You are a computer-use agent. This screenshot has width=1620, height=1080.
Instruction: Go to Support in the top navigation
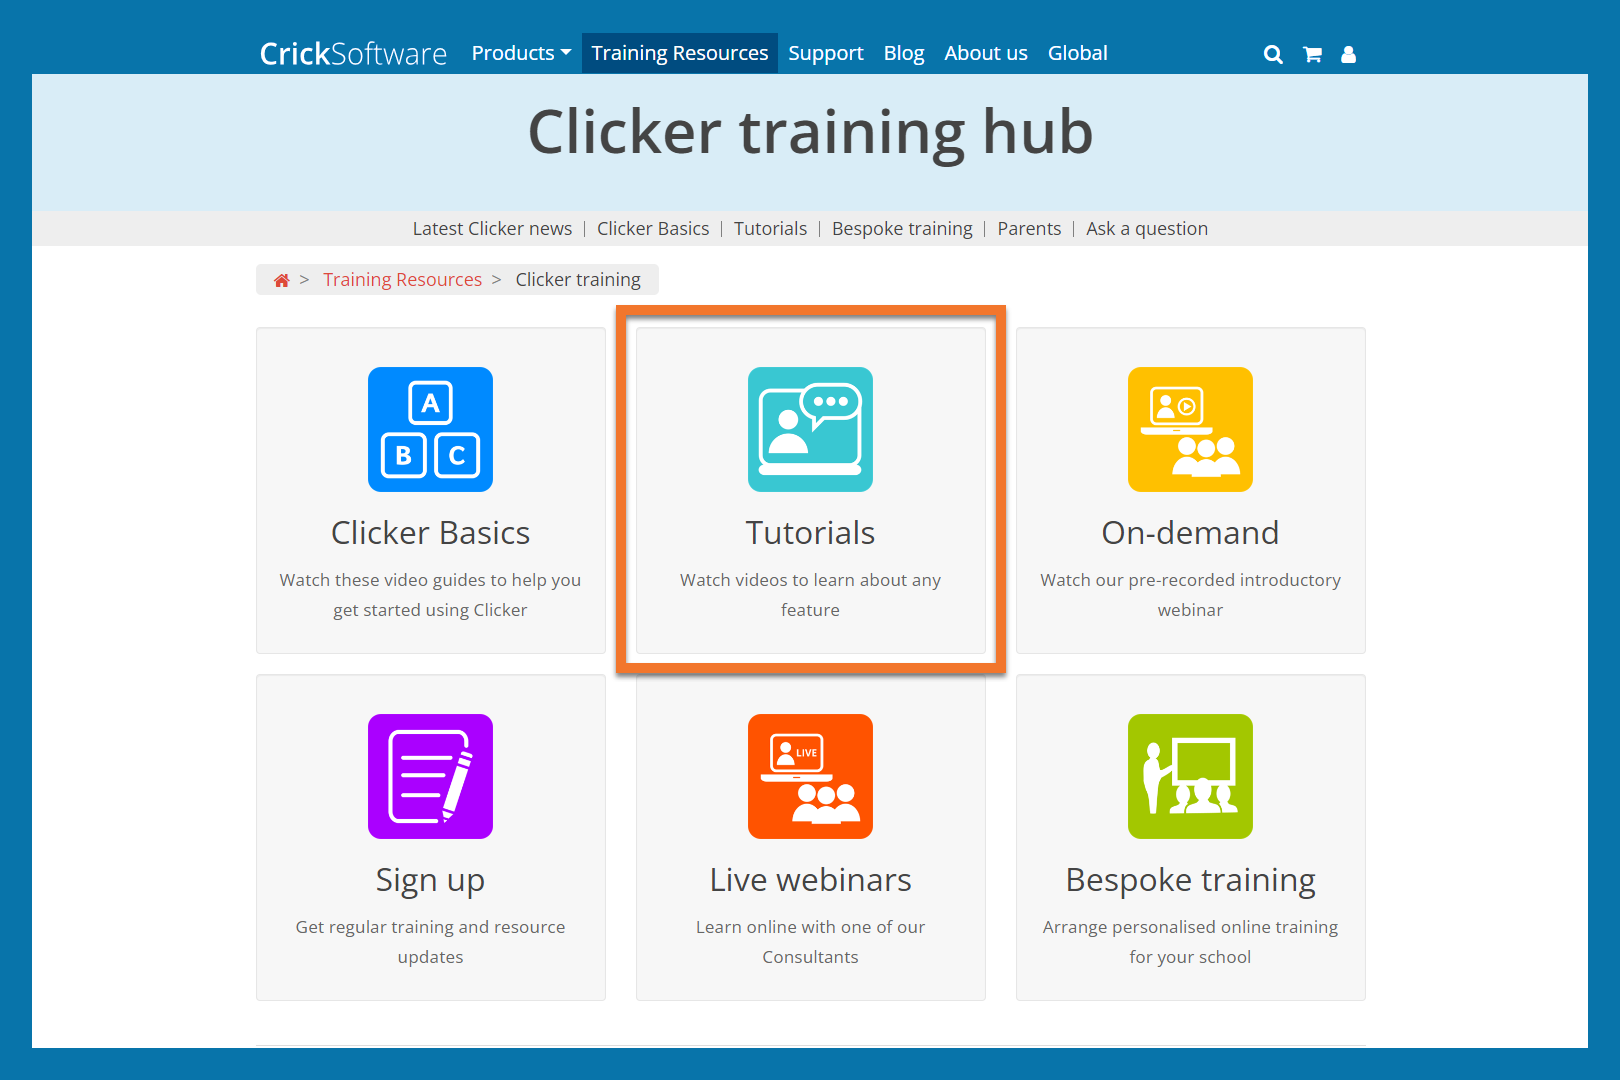[825, 53]
